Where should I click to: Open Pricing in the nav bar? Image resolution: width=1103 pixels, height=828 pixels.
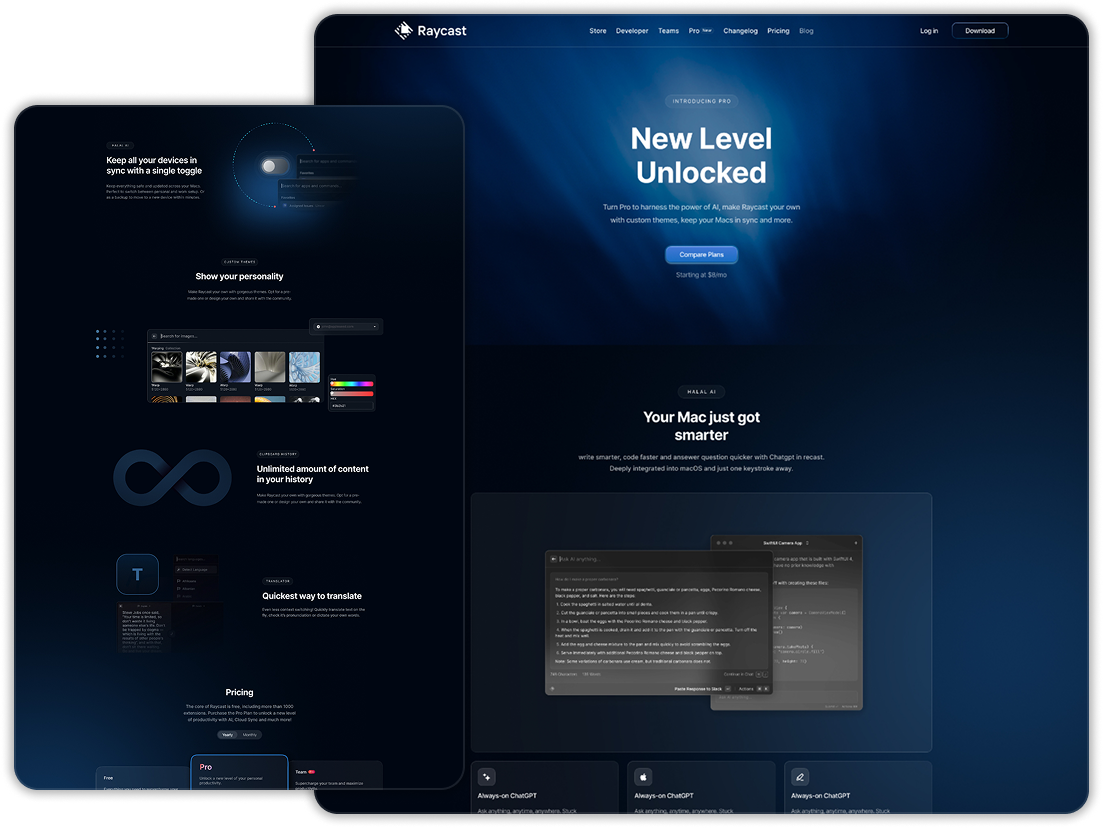tap(778, 31)
